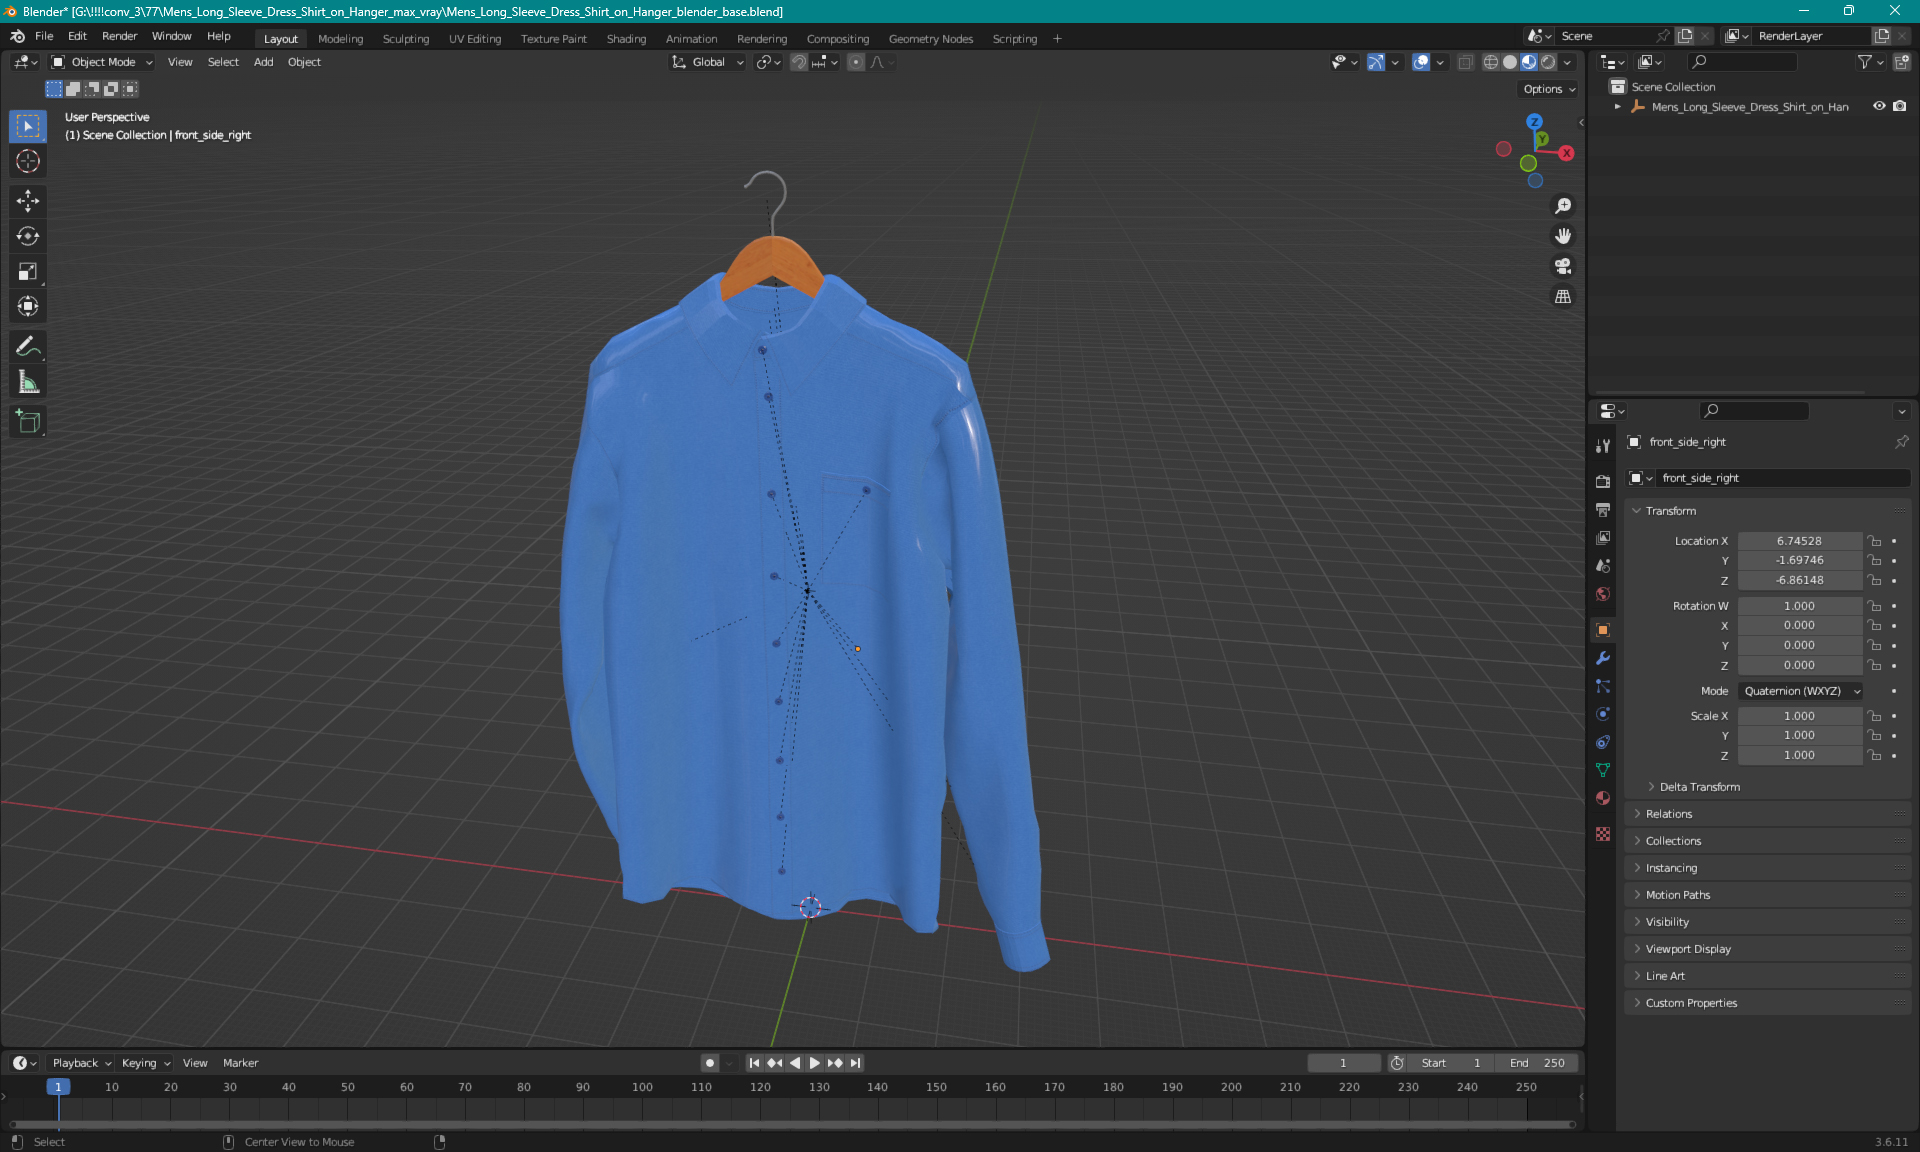
Task: Open Global transform orientation dropdown
Action: click(708, 62)
